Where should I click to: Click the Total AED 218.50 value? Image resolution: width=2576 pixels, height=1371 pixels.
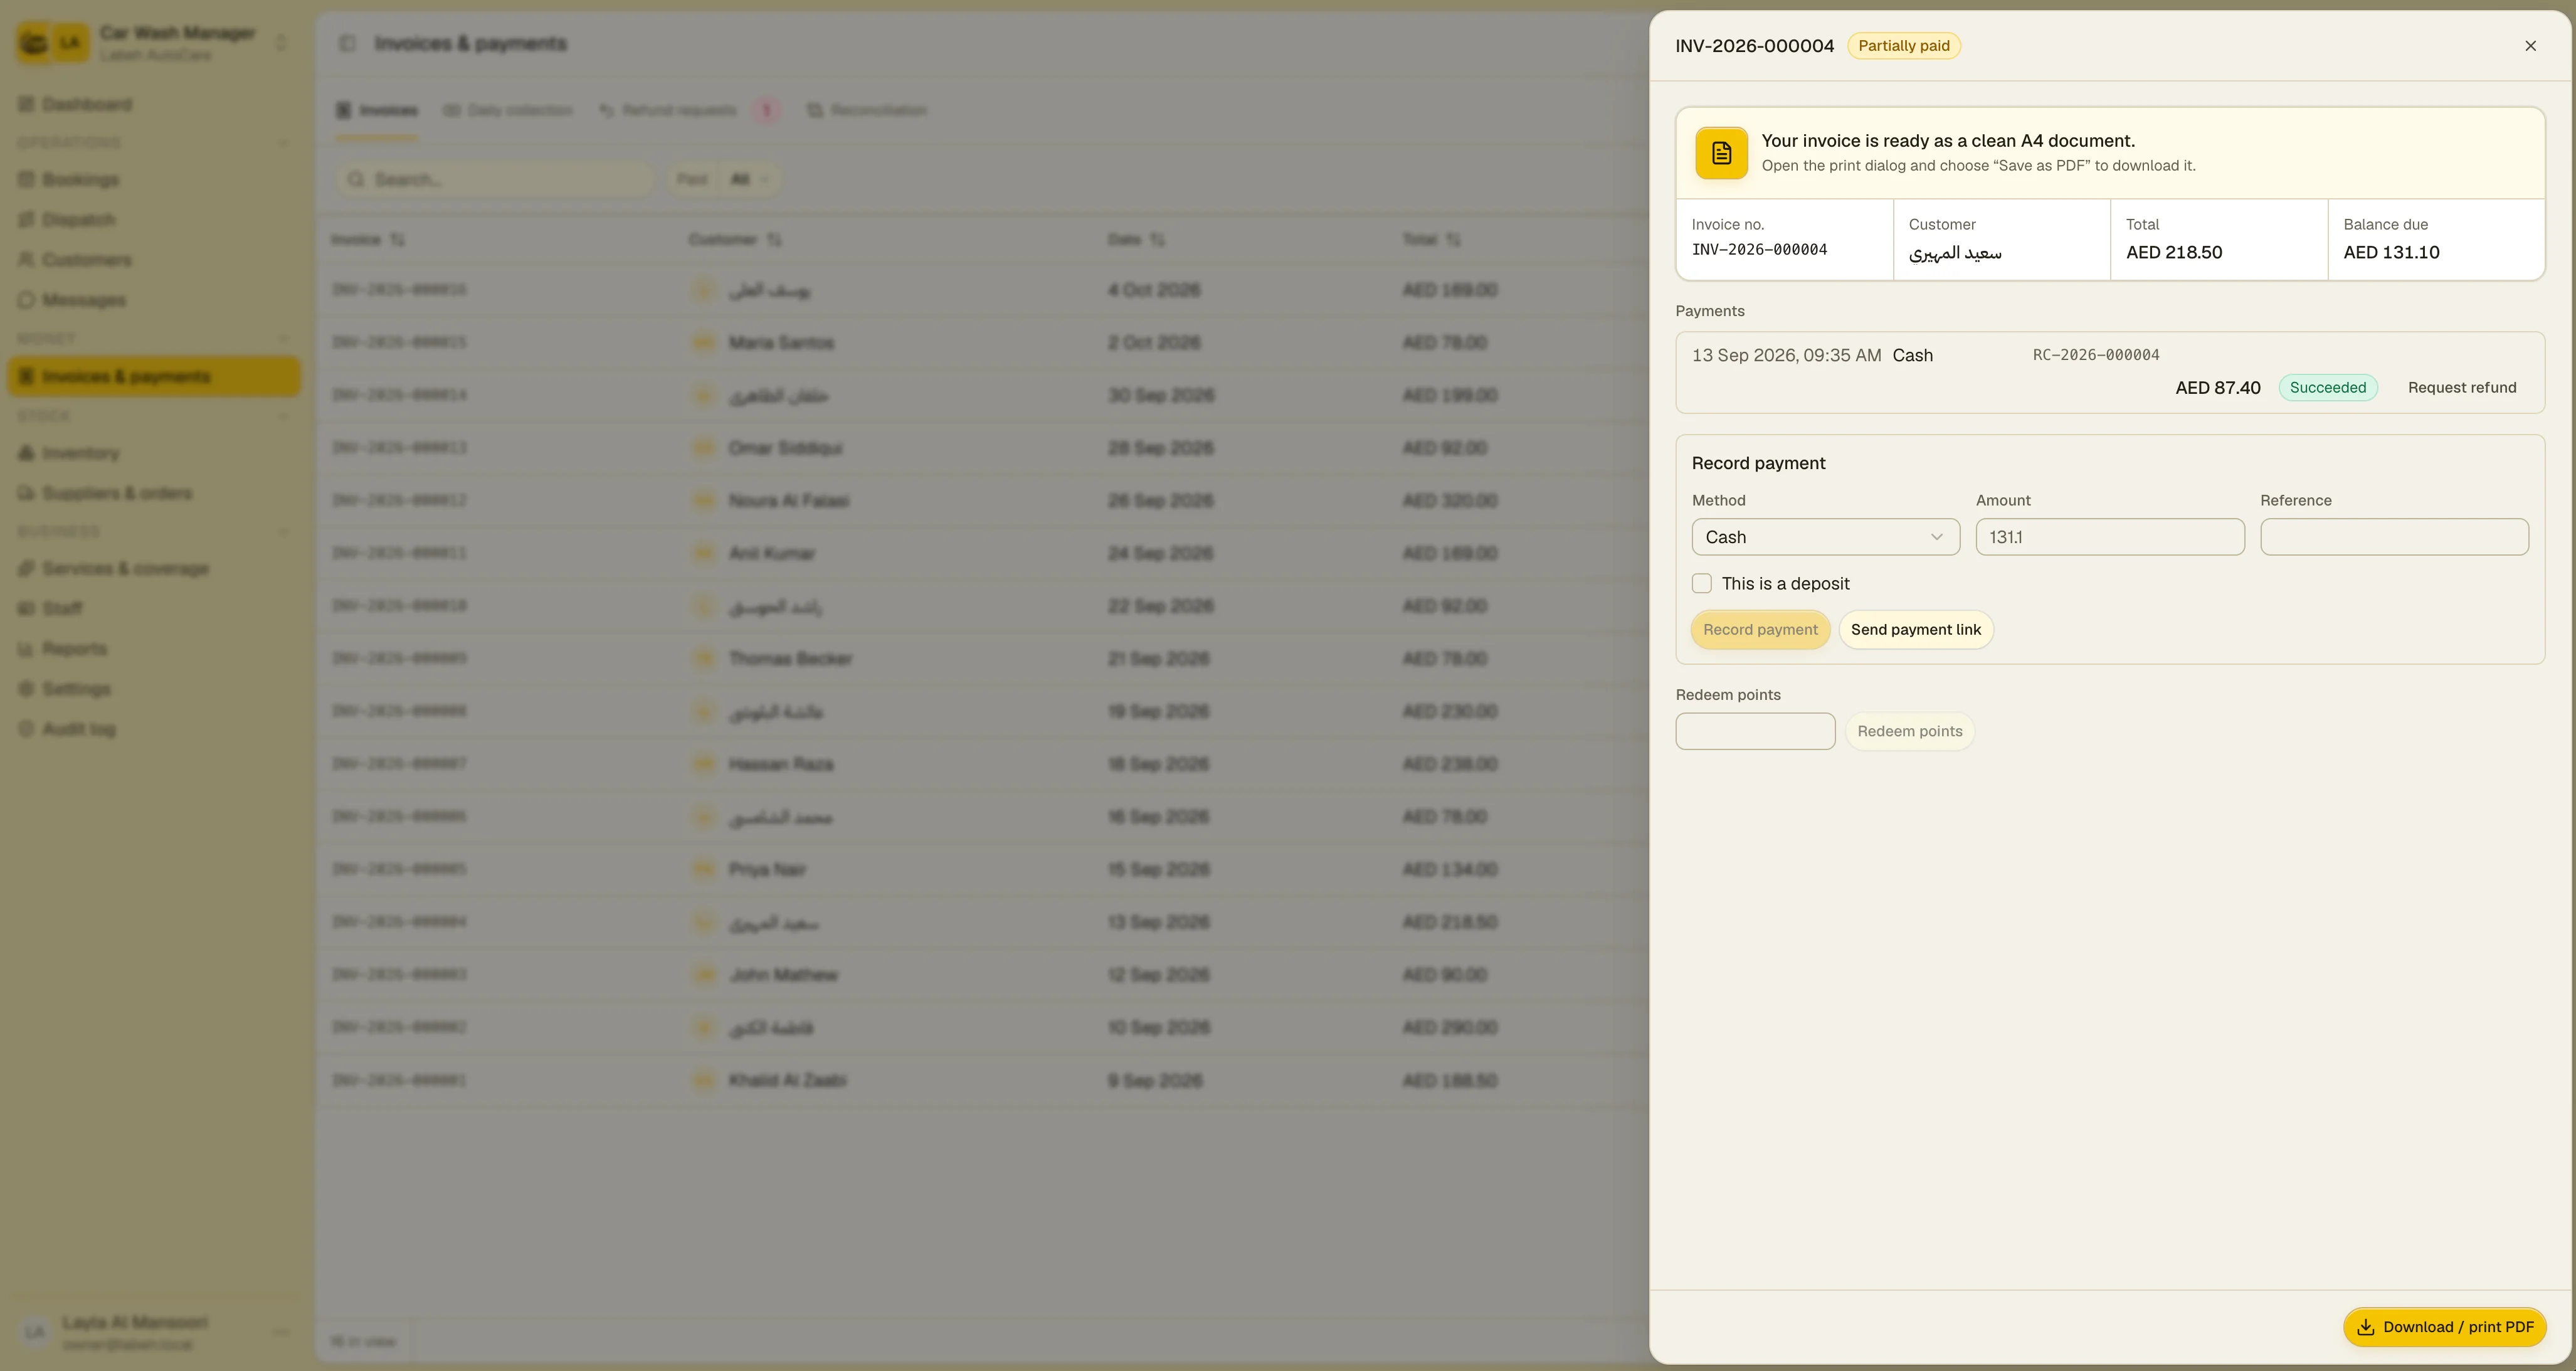2174,252
